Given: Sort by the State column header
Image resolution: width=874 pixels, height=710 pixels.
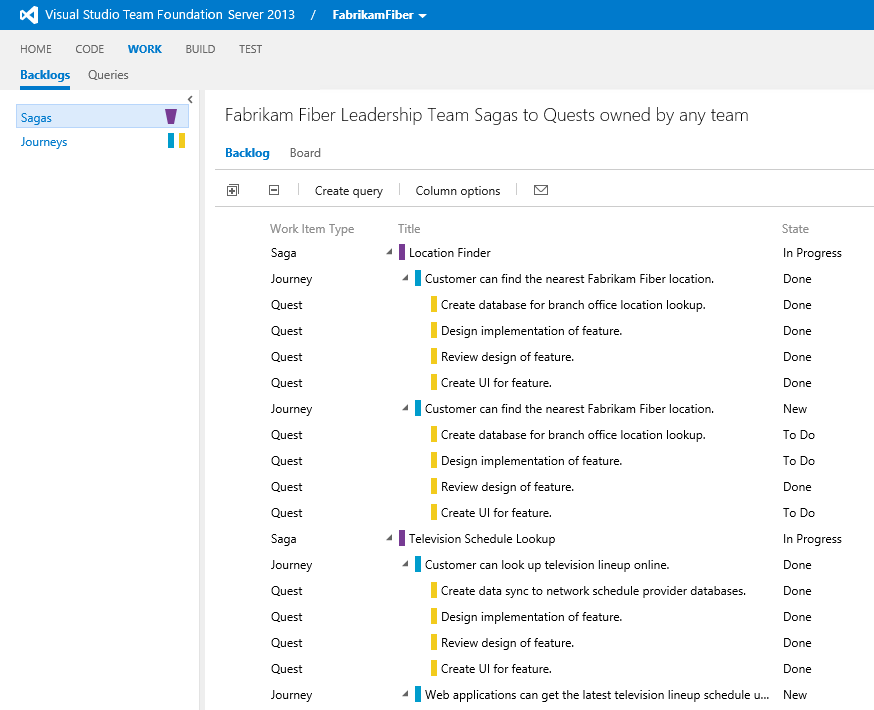Looking at the screenshot, I should pos(795,229).
